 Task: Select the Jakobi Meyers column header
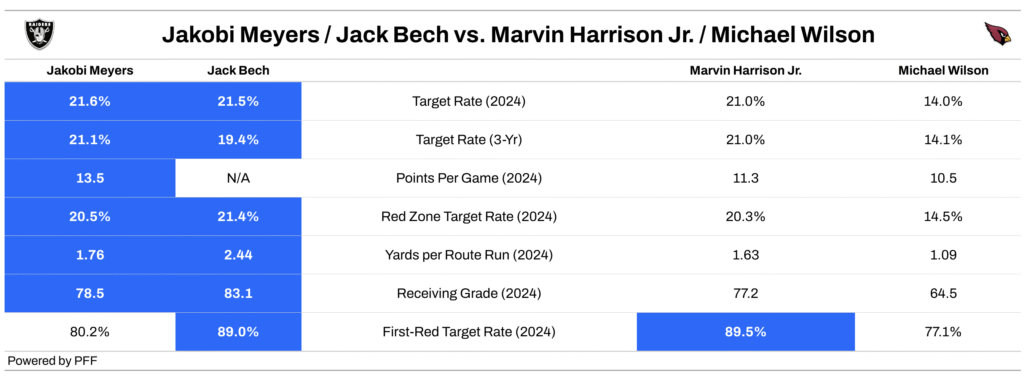tap(89, 71)
